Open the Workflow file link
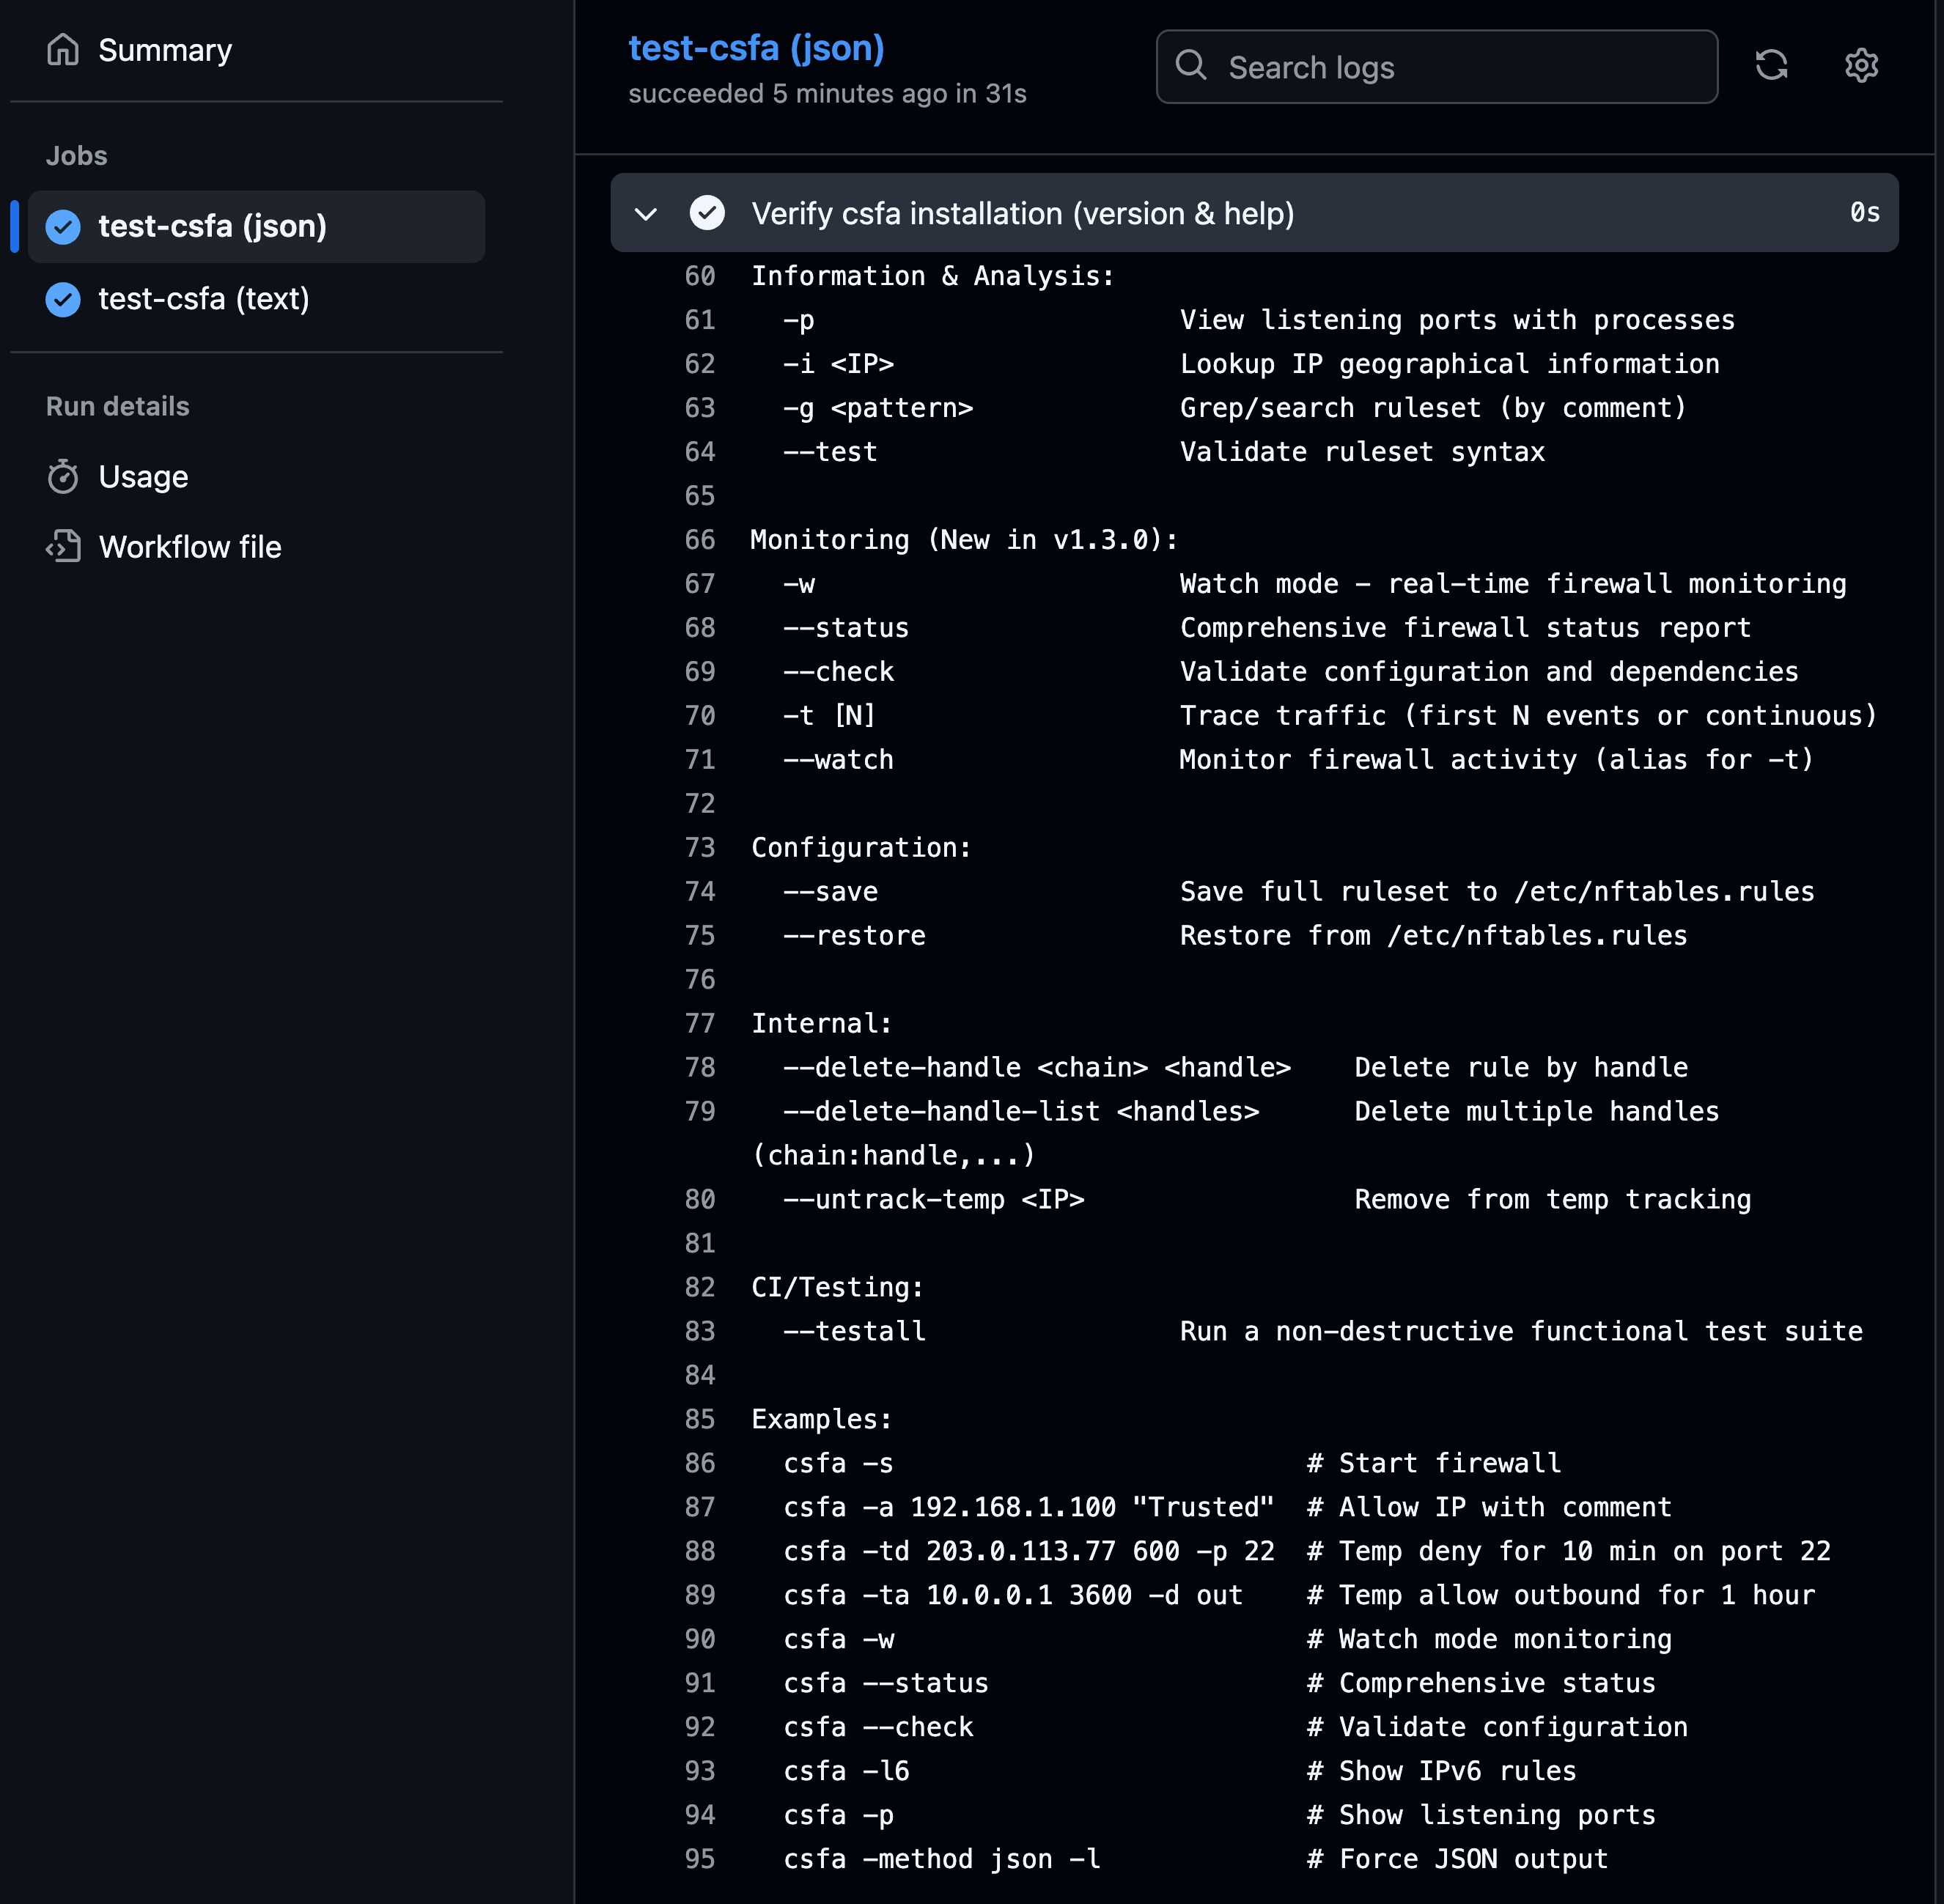The image size is (1944, 1904). [x=190, y=547]
